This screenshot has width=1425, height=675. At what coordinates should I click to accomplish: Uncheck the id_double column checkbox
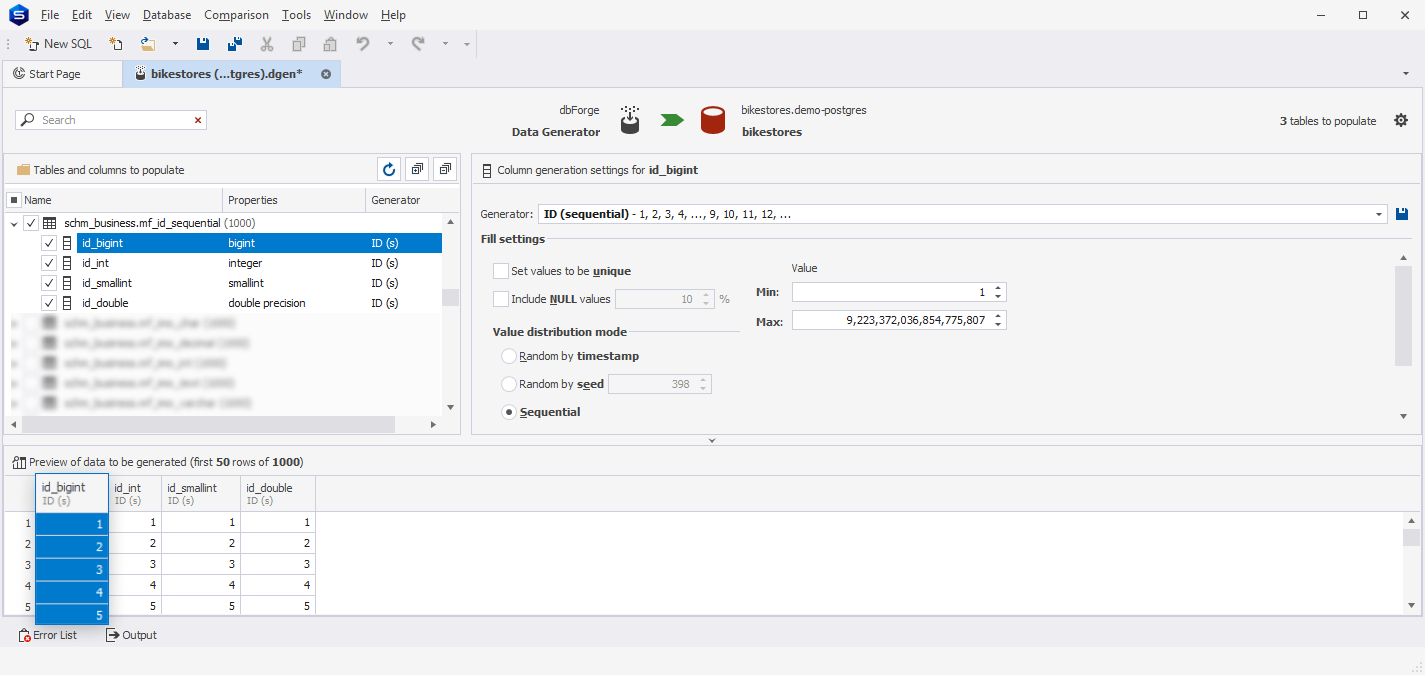click(x=49, y=303)
